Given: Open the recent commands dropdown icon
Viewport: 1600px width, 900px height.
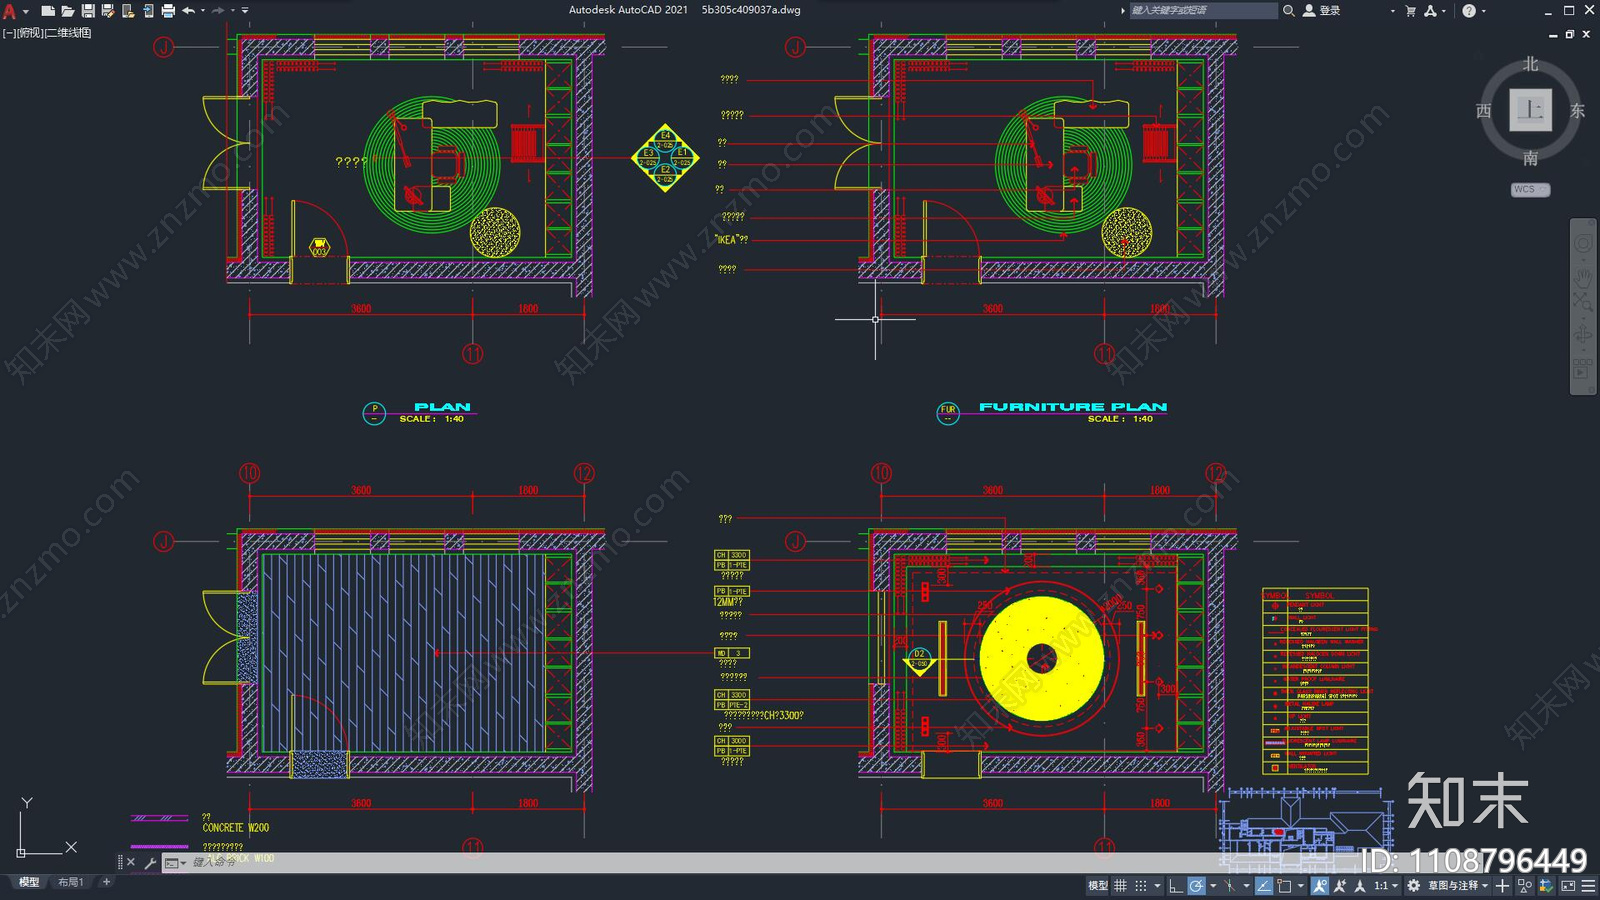Looking at the screenshot, I should (175, 862).
